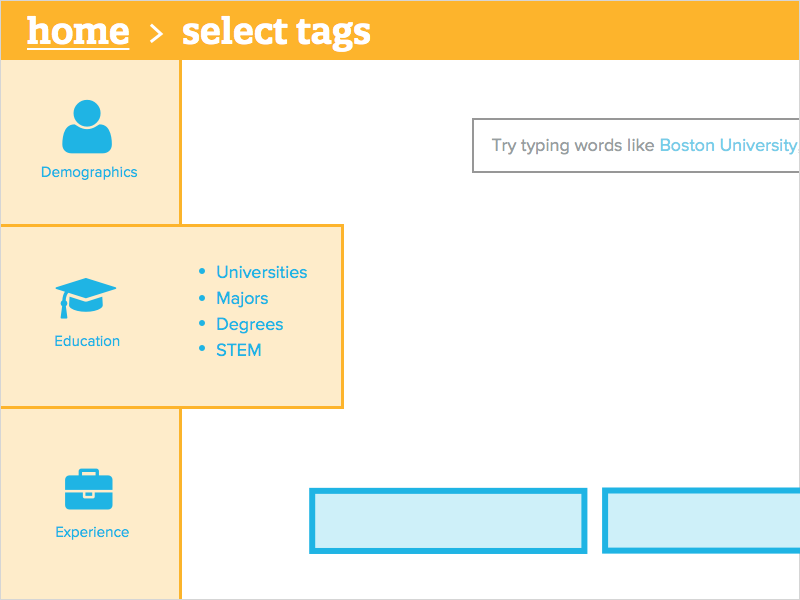Image resolution: width=800 pixels, height=600 pixels.
Task: Choose Majors under Education
Action: click(242, 298)
